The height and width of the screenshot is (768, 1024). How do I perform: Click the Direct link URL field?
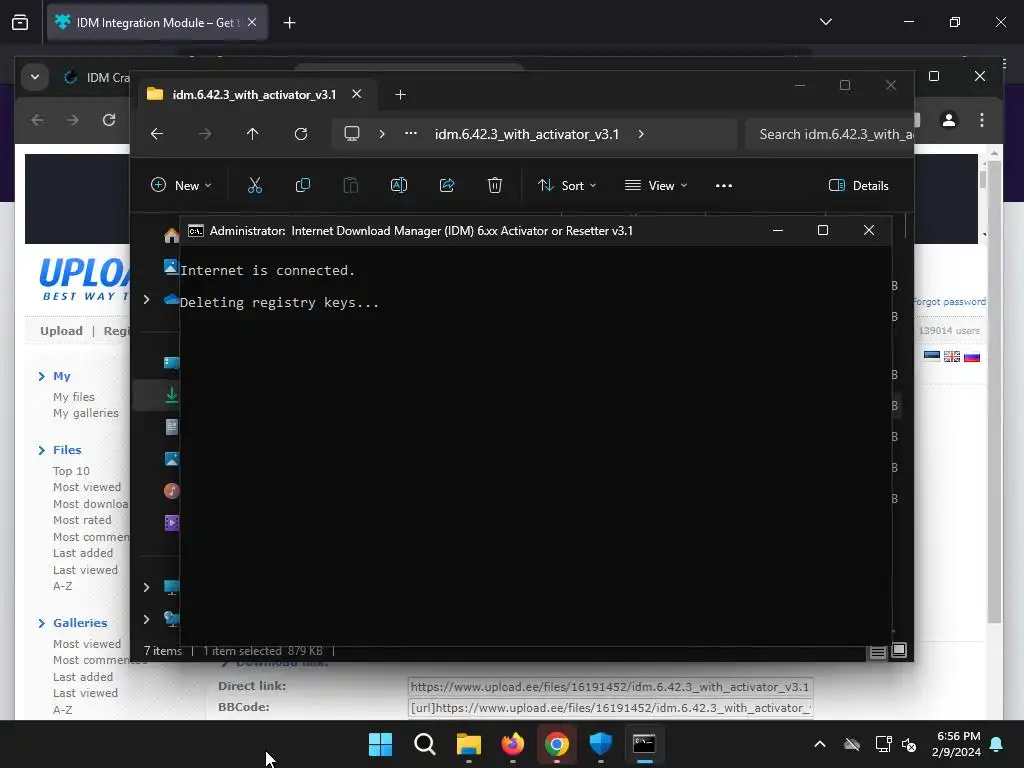(610, 686)
